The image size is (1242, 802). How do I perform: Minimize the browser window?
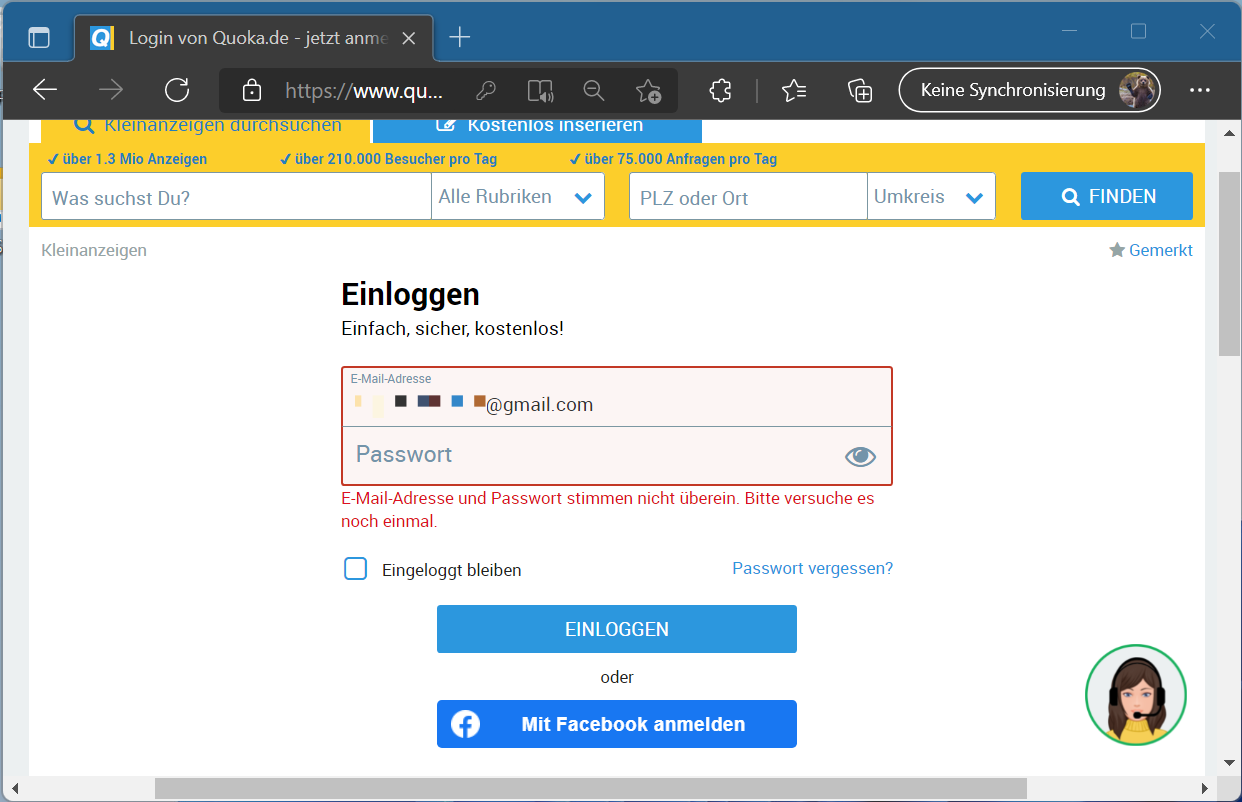point(1070,32)
